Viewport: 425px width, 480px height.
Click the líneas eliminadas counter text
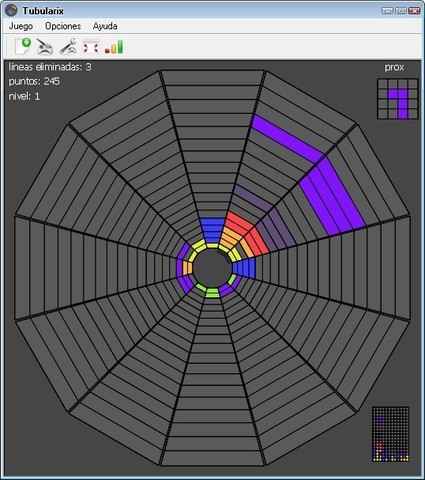tap(50, 67)
